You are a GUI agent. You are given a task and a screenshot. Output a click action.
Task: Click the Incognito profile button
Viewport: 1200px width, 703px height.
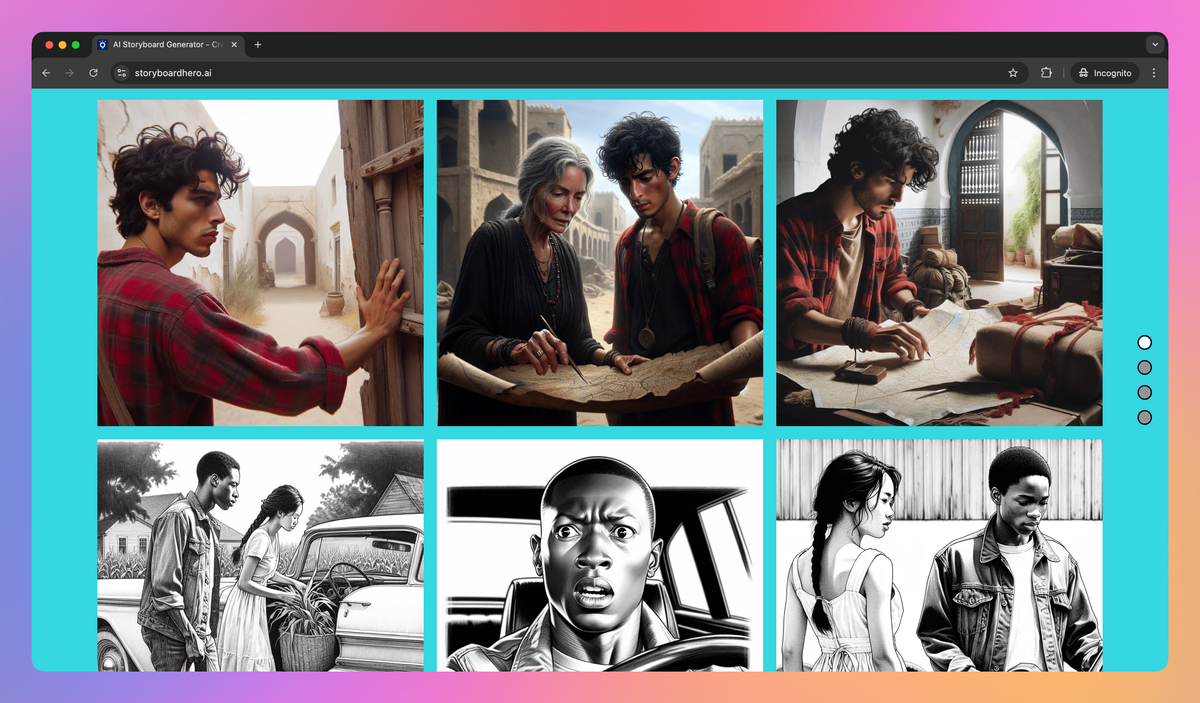click(1105, 73)
